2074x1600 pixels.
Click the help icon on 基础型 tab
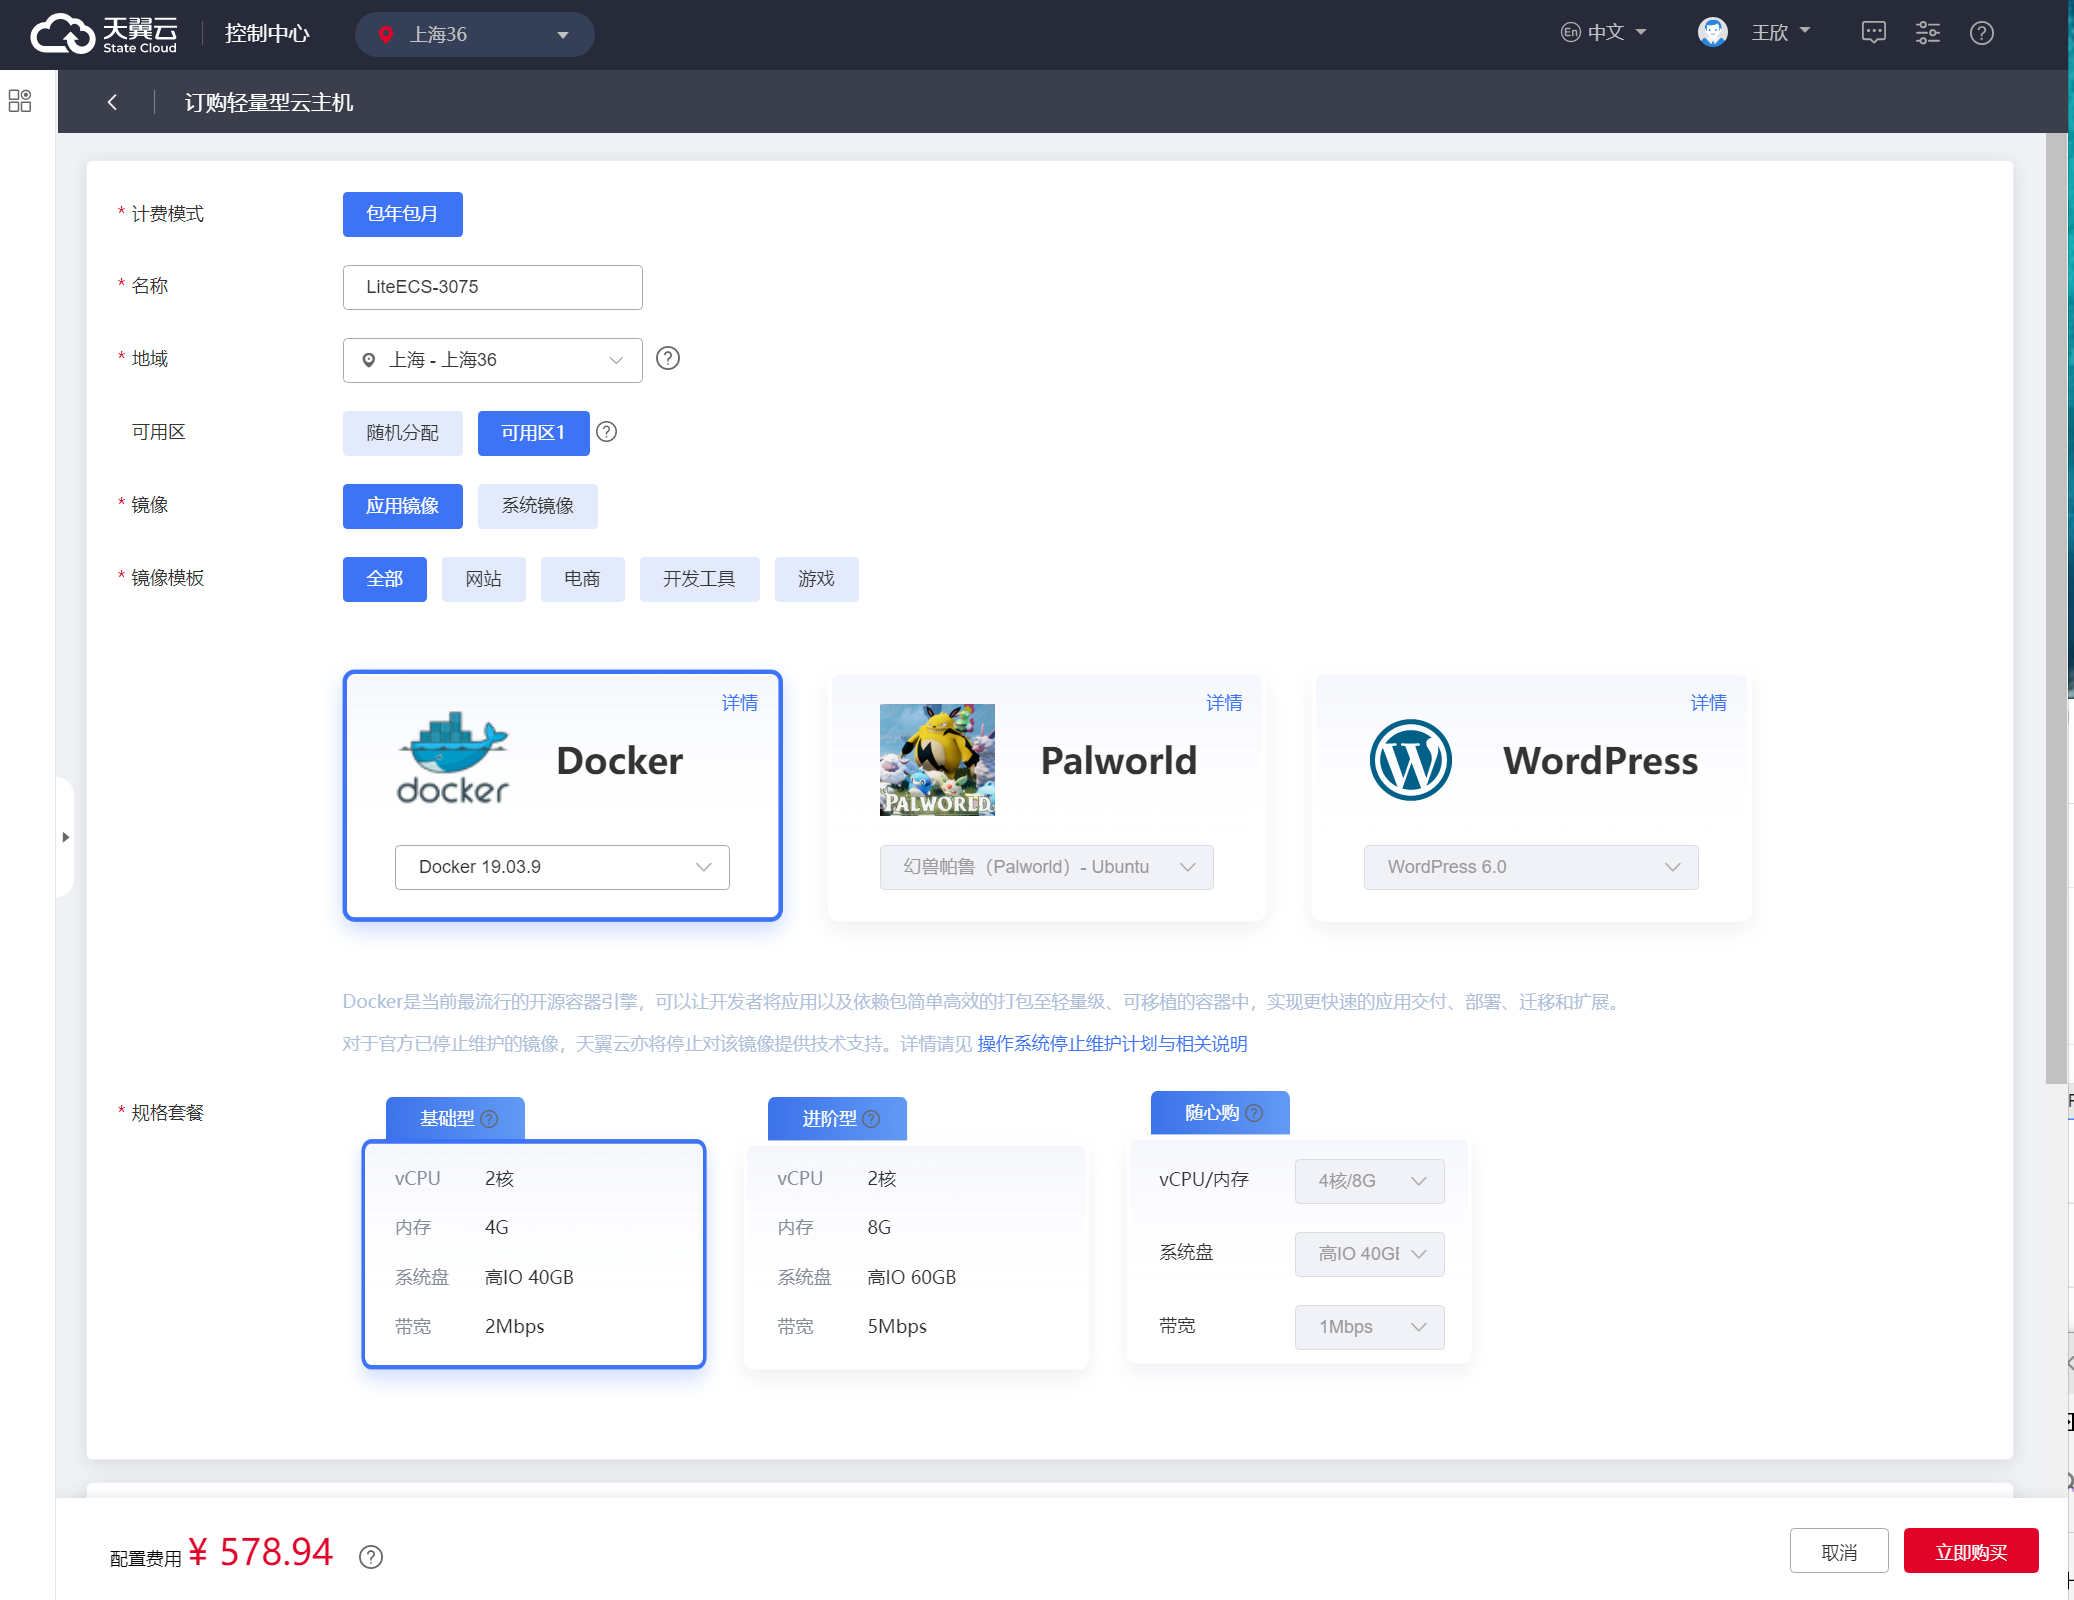click(x=489, y=1119)
